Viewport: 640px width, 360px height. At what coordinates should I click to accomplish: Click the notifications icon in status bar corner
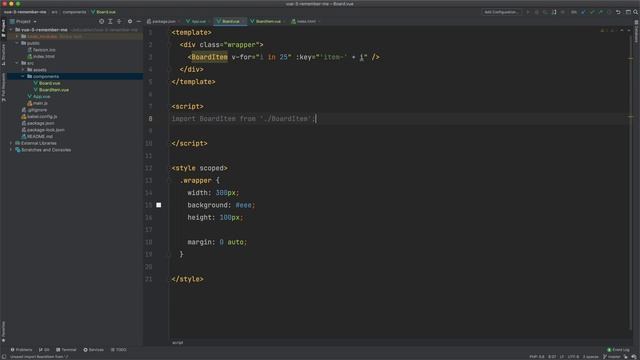pos(635,356)
